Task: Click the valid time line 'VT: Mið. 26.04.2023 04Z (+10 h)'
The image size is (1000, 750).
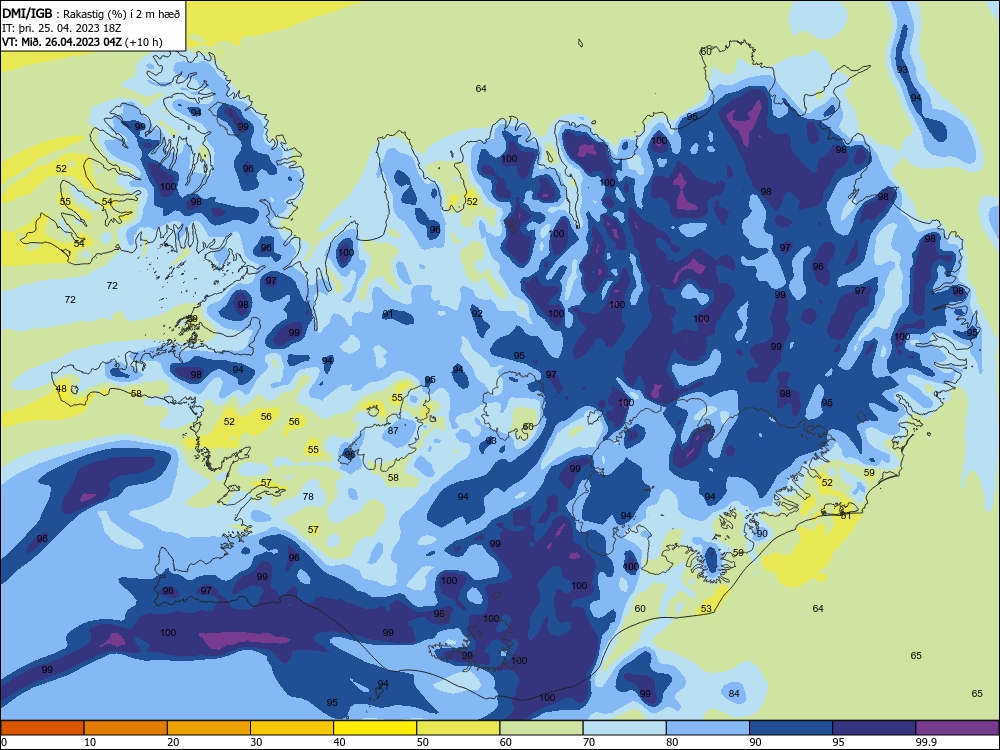Action: [x=82, y=42]
